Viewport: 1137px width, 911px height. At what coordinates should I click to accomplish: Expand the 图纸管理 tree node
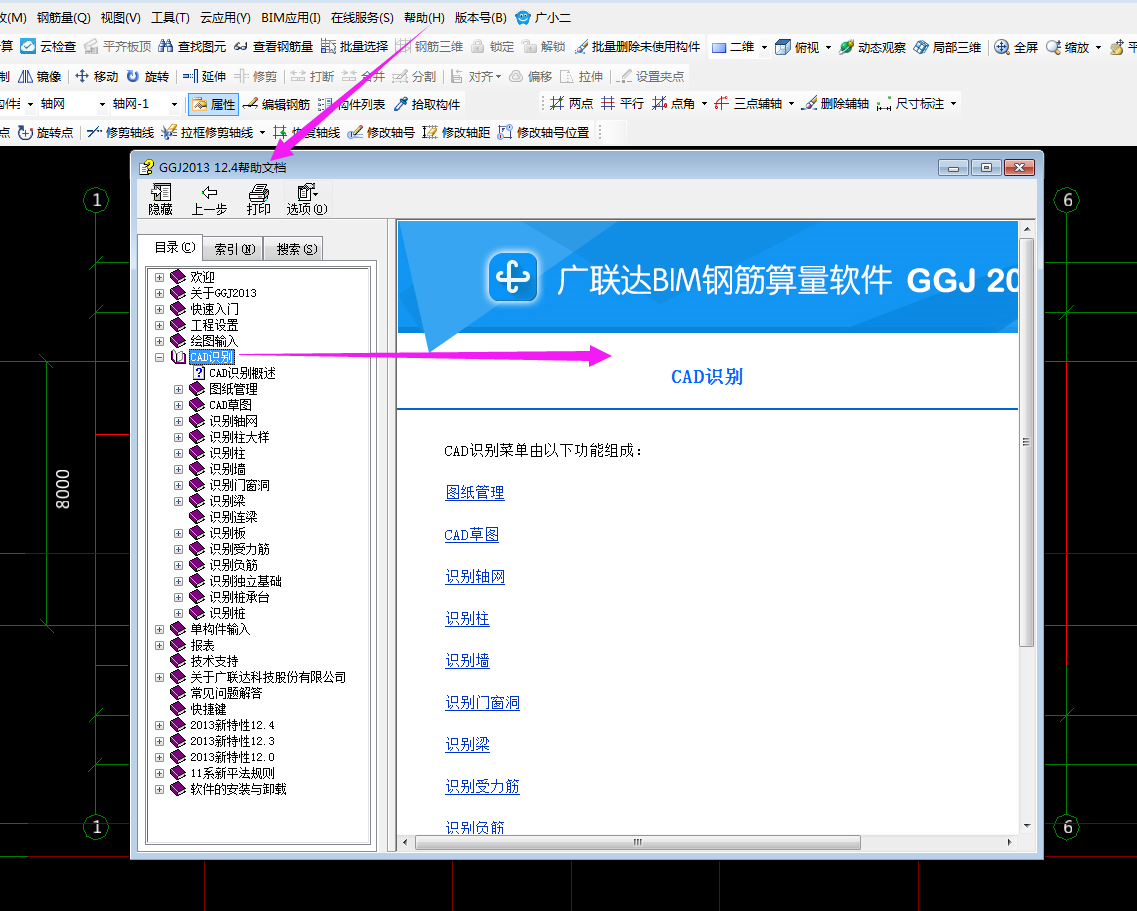(x=178, y=389)
